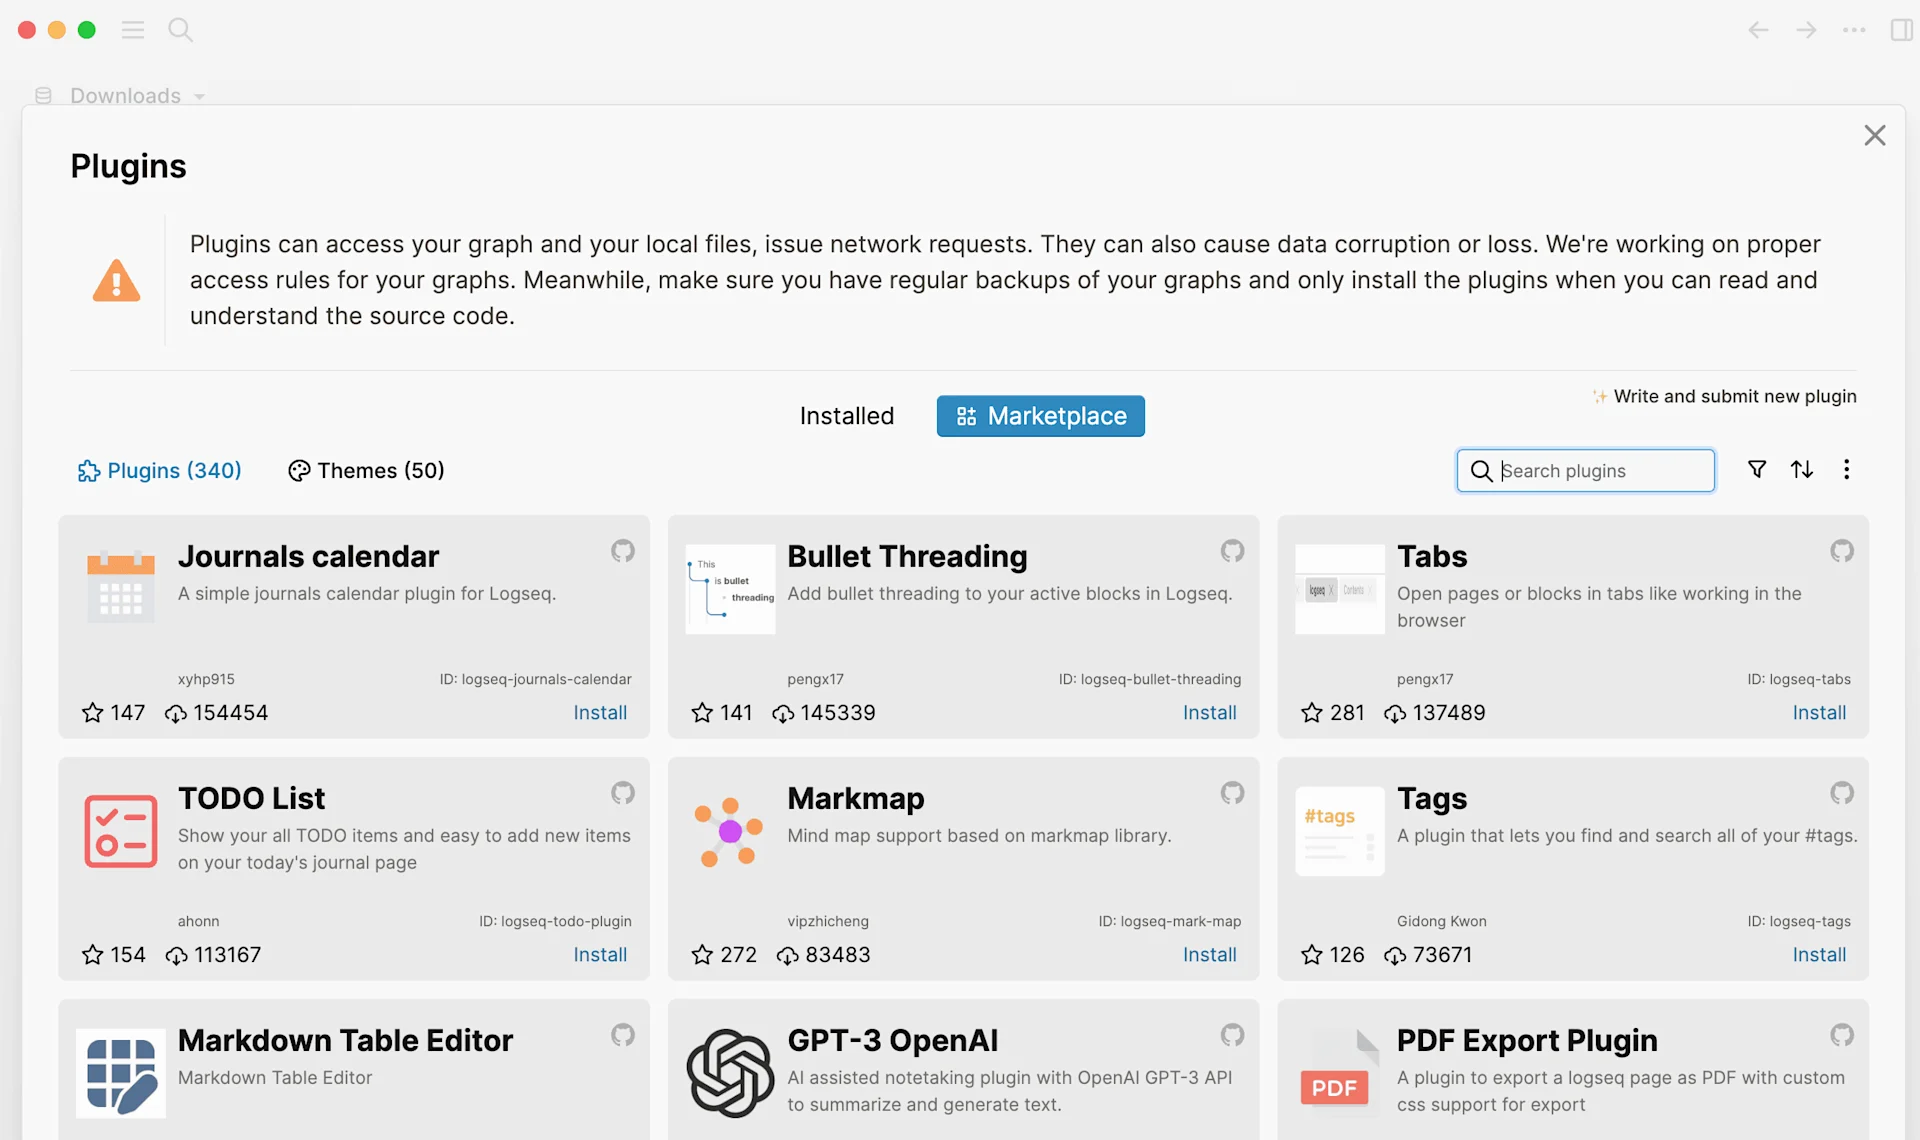
Task: Install the TODO List plugin
Action: tap(600, 955)
